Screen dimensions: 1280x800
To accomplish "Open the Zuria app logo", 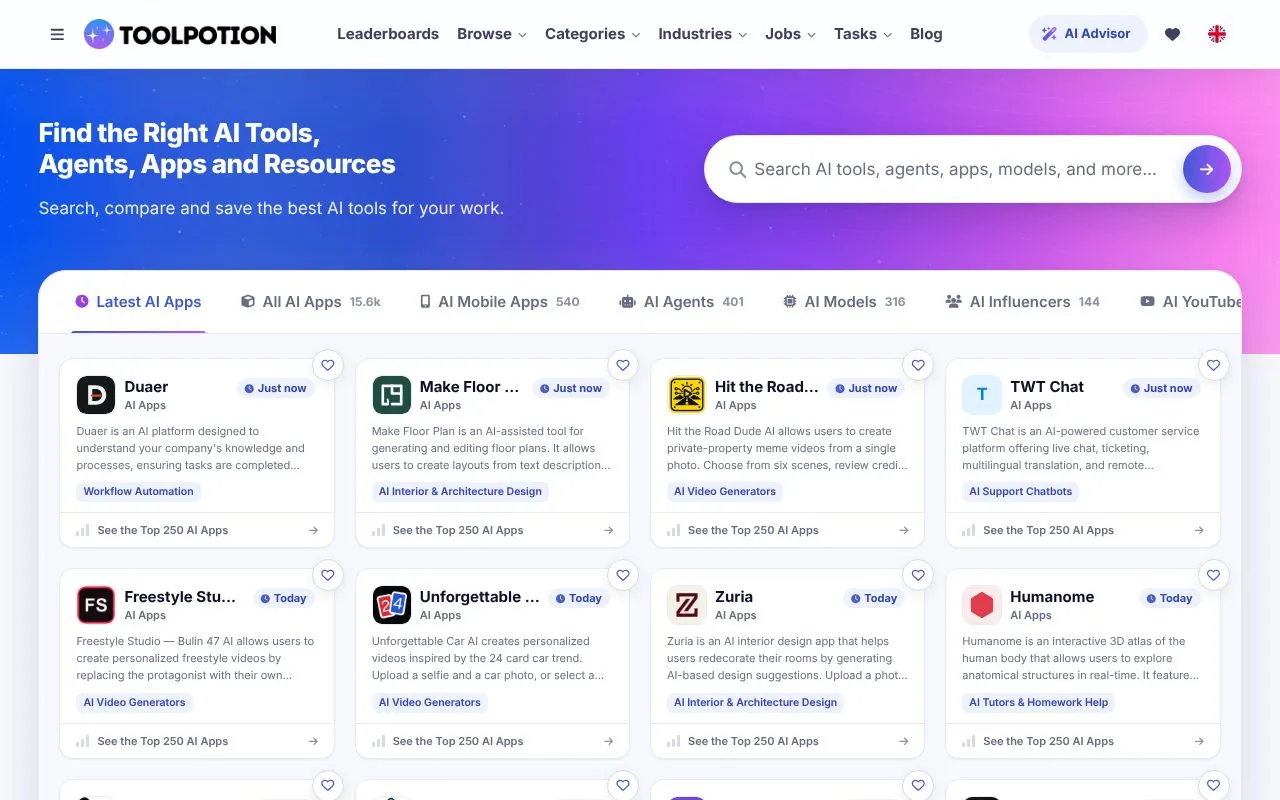I will 686,605.
